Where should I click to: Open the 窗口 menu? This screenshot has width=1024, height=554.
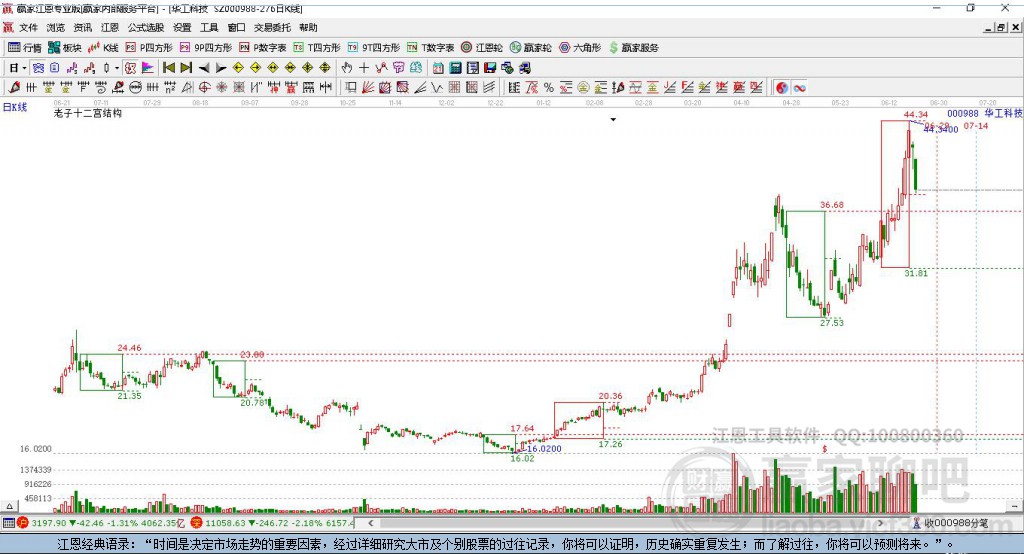236,27
